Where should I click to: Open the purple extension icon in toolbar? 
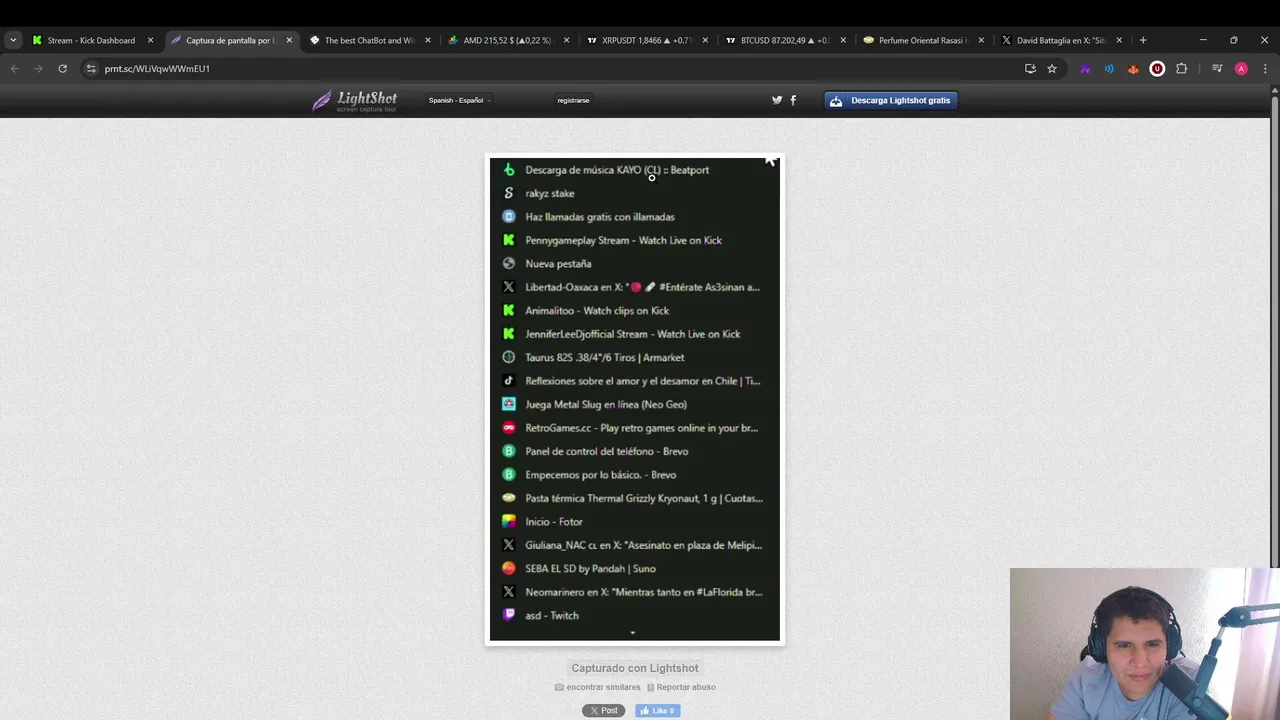pos(1085,68)
